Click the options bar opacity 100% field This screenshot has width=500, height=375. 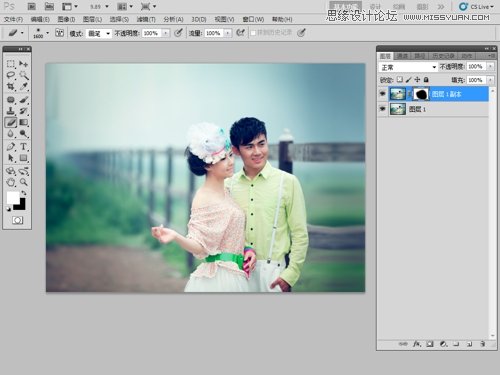153,33
